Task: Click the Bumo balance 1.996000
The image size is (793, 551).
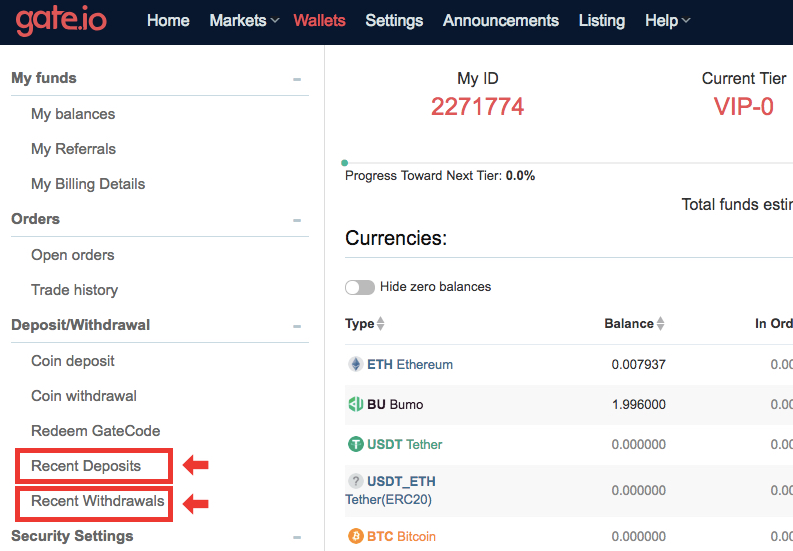Action: (x=638, y=404)
